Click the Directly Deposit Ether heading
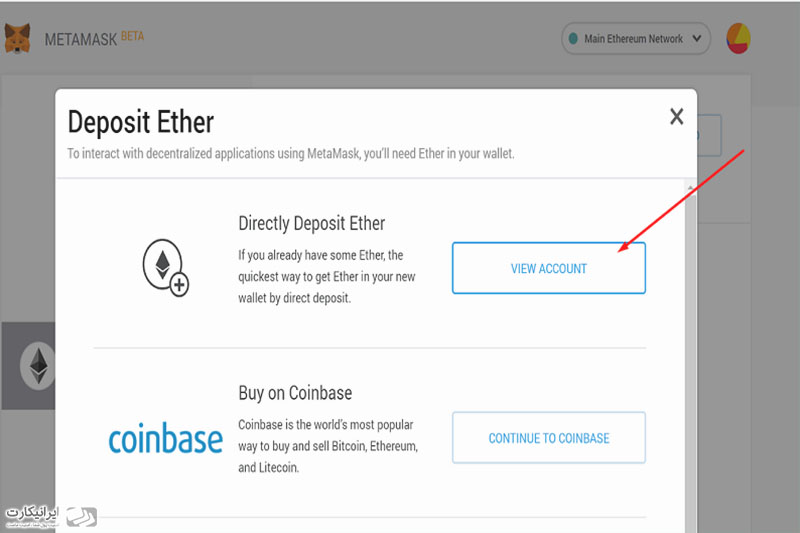 (311, 223)
